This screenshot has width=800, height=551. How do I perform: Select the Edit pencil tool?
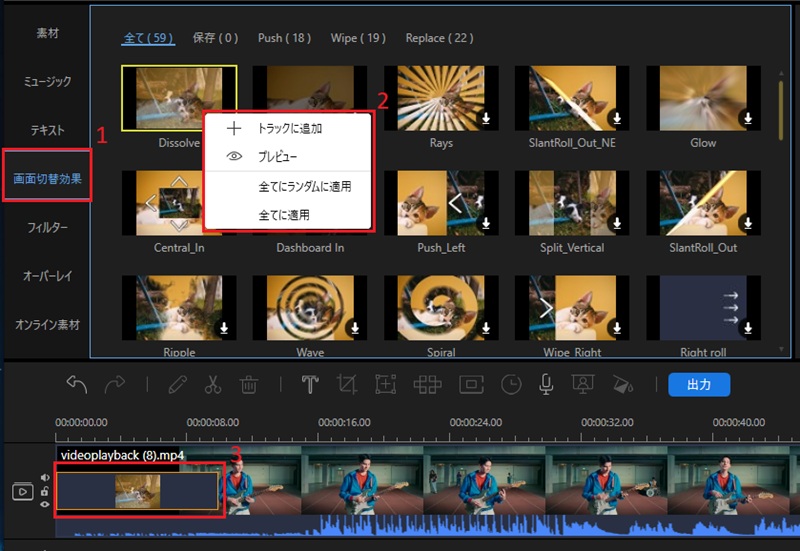[x=178, y=385]
